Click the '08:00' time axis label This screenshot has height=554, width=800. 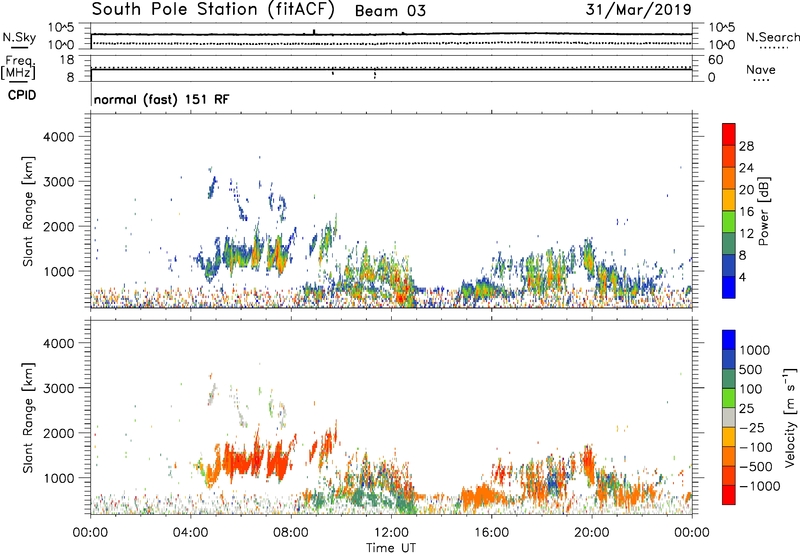coord(291,533)
